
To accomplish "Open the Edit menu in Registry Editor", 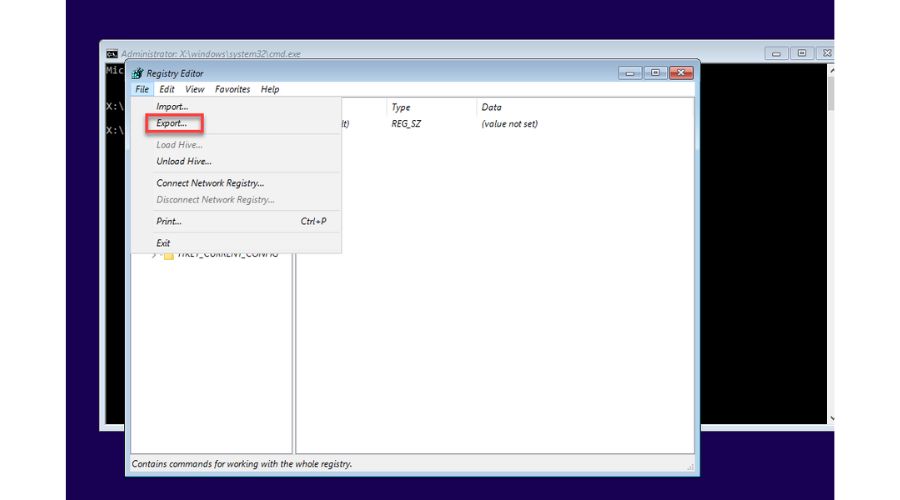I will [166, 90].
